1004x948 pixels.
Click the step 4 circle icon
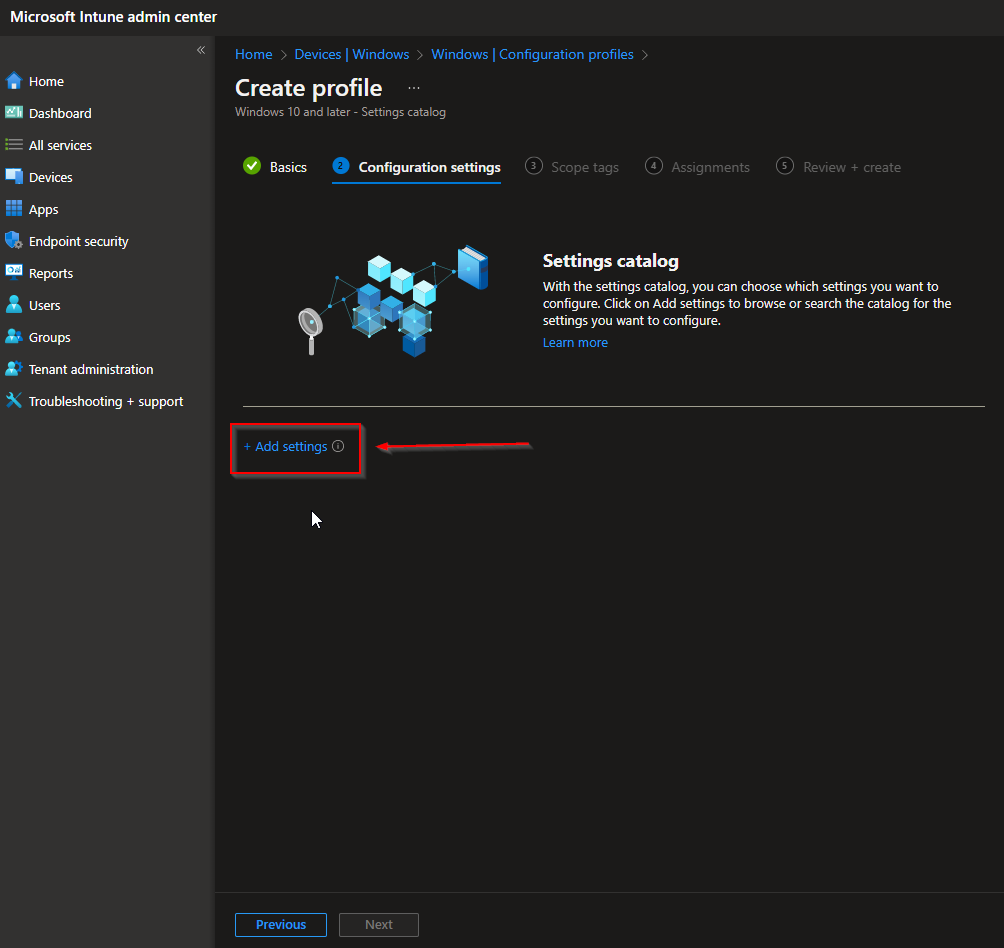point(653,166)
